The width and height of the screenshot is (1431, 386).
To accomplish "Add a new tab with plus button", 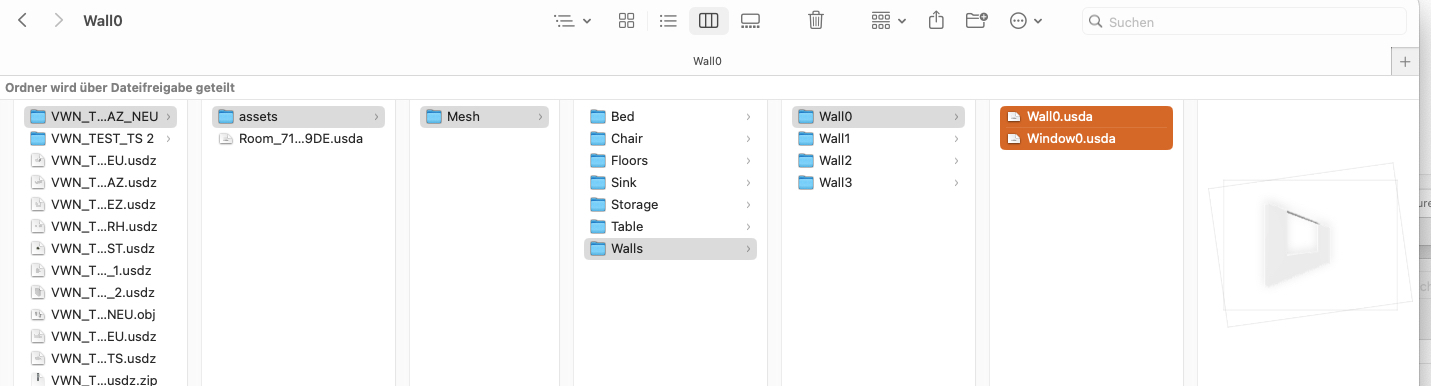I will (1405, 62).
